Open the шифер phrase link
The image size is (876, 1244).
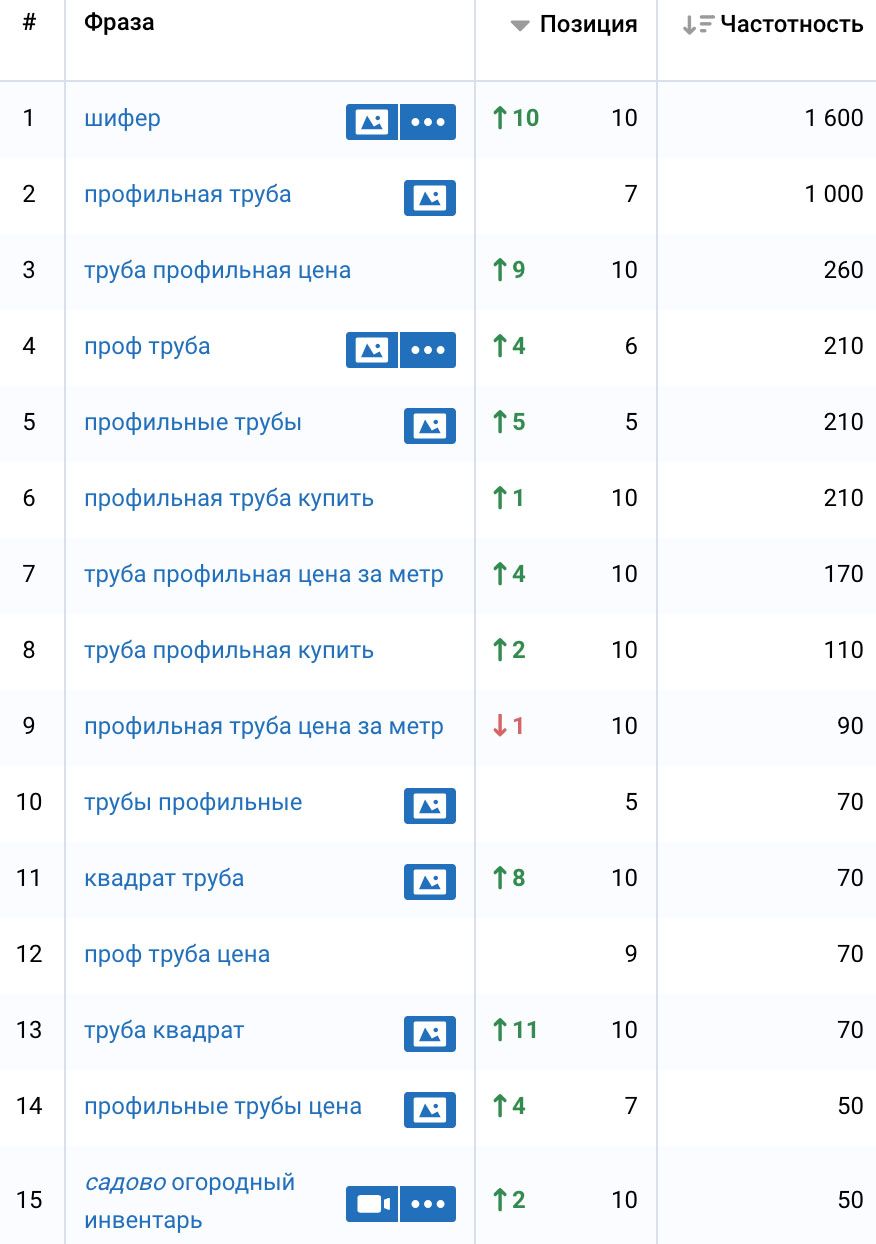(x=122, y=118)
